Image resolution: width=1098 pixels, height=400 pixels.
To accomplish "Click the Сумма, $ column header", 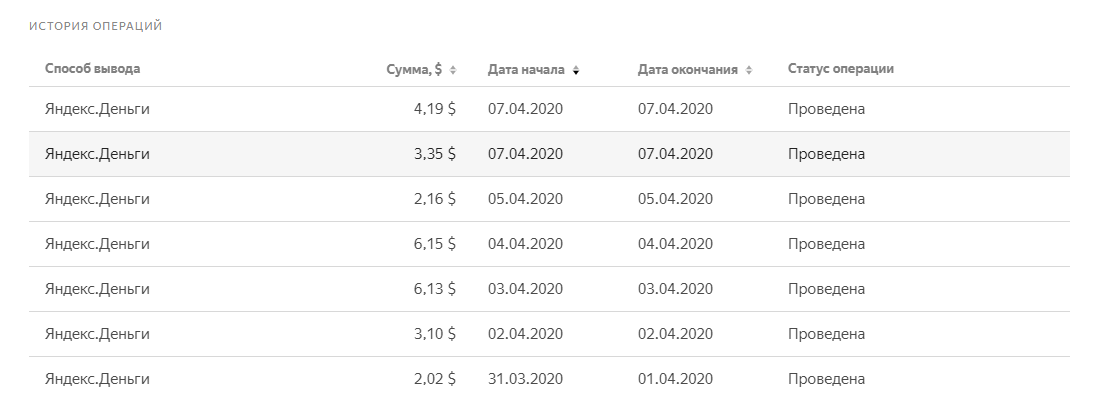I will tap(414, 69).
